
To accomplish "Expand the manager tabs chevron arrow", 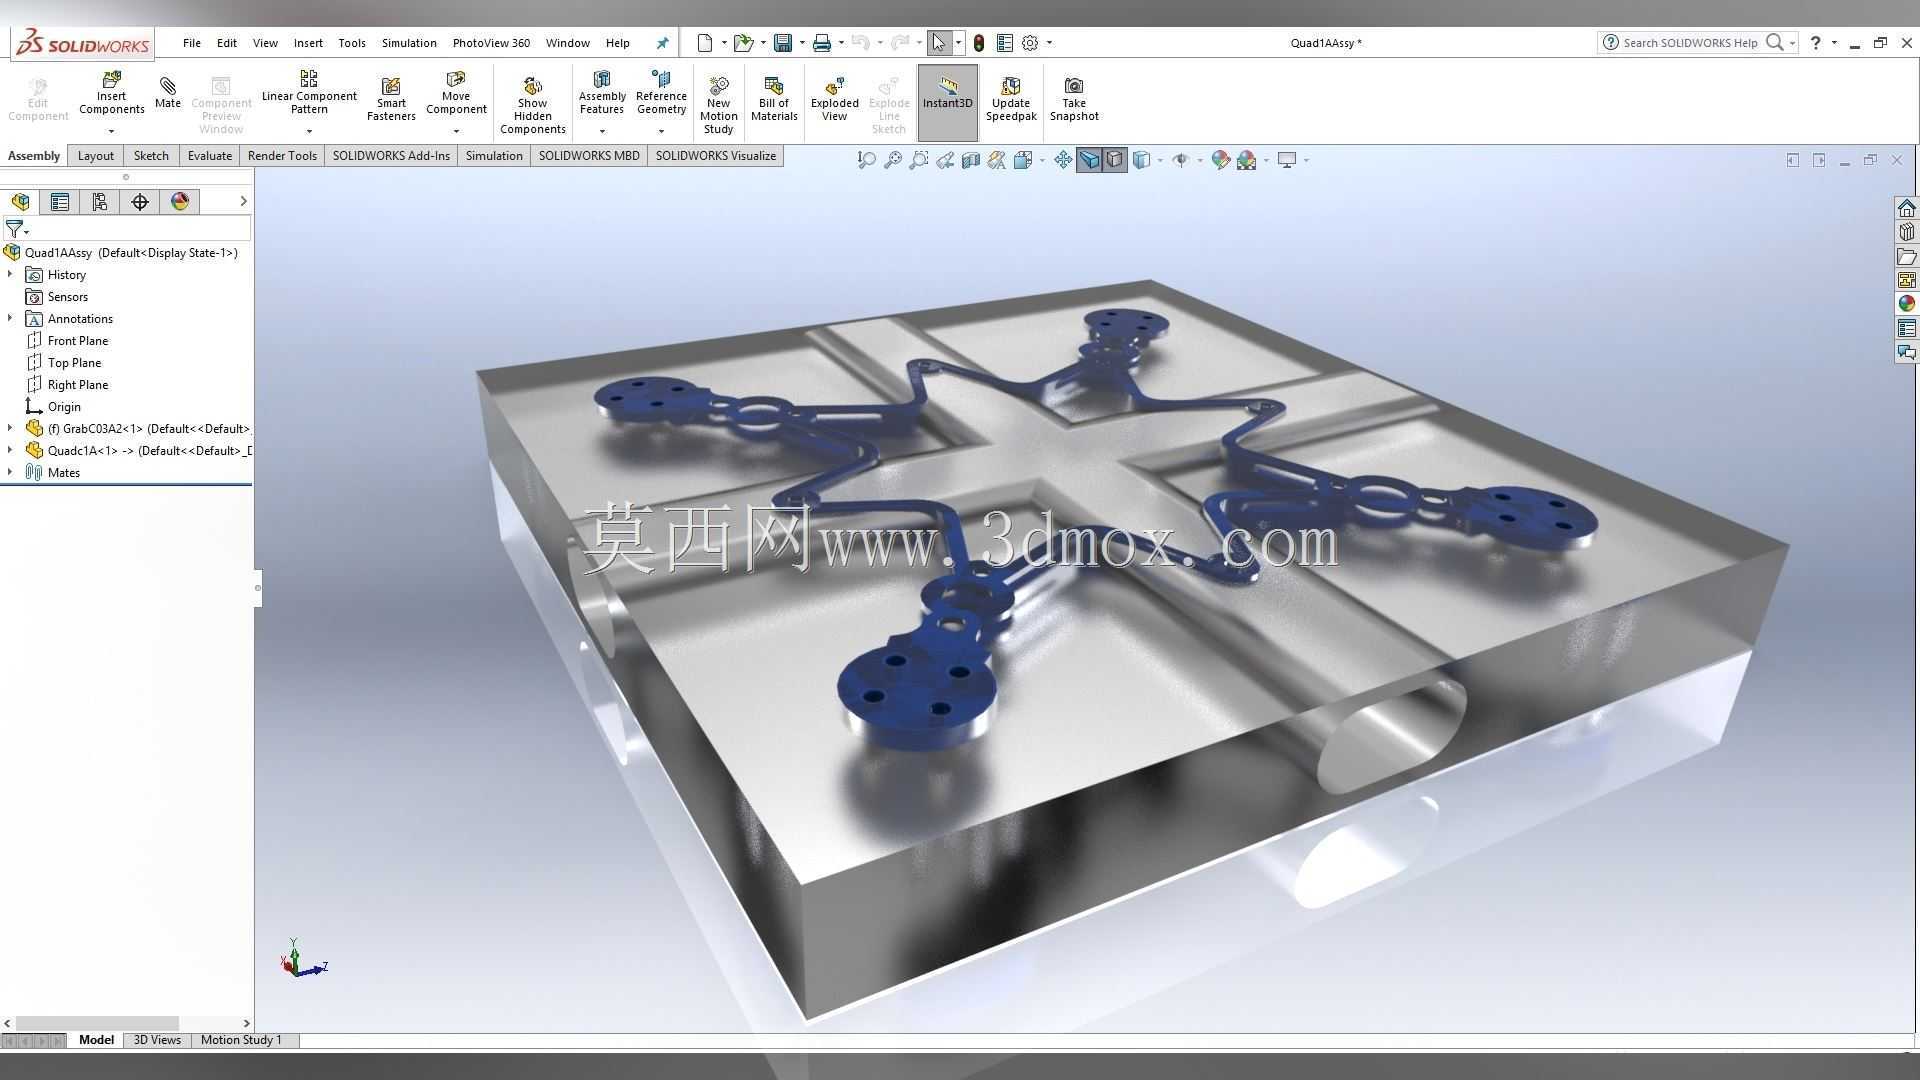I will (x=243, y=202).
